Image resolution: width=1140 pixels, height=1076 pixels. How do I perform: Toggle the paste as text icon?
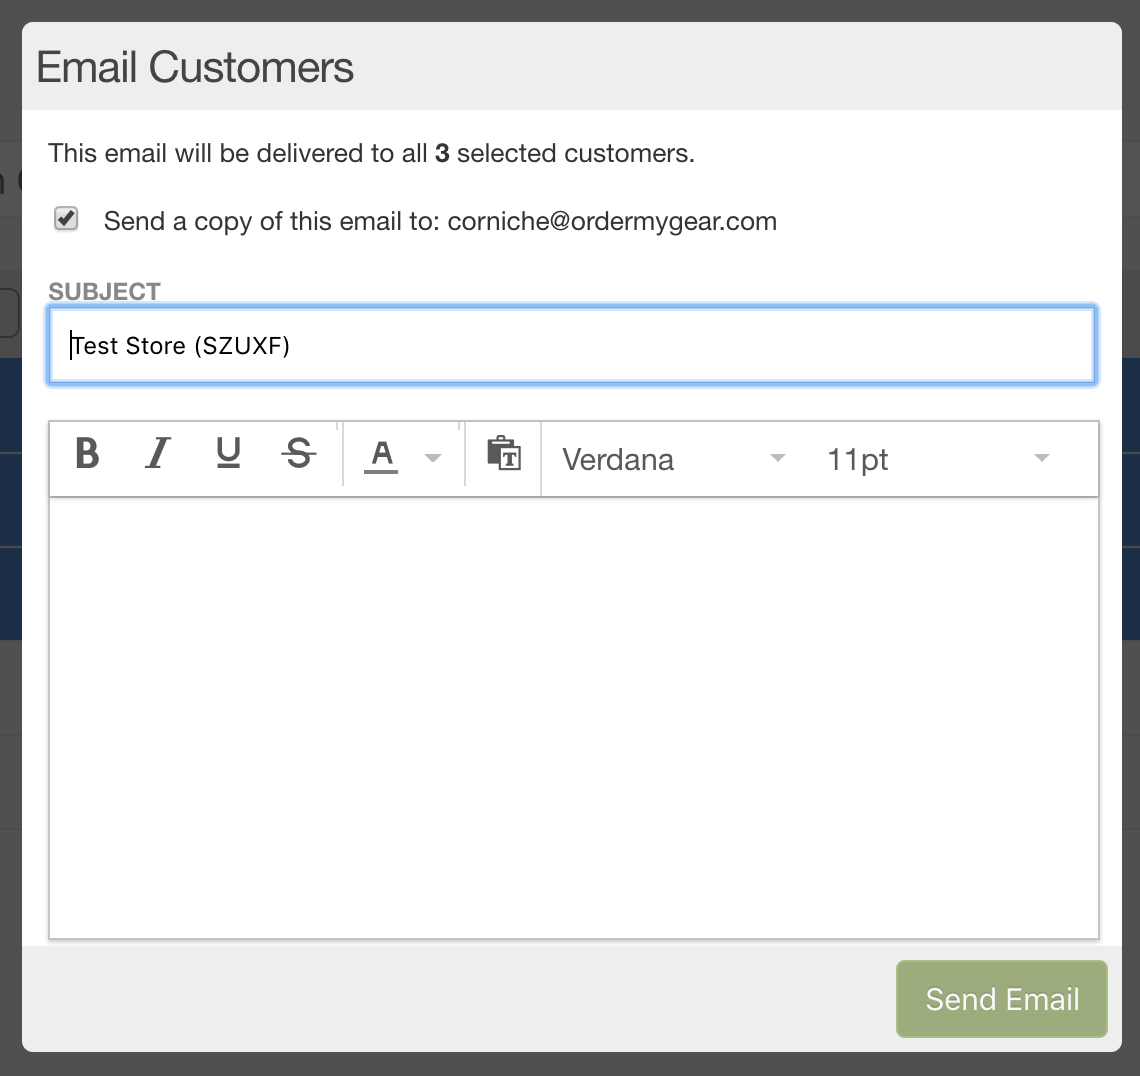pyautogui.click(x=504, y=454)
